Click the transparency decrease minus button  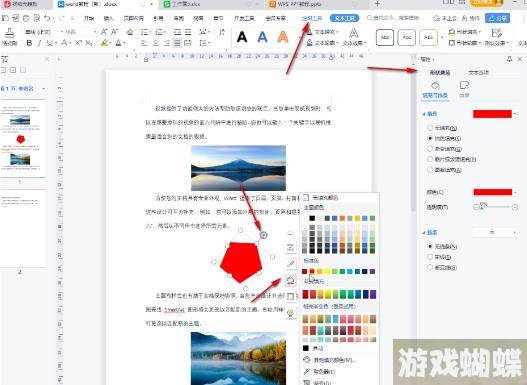point(476,207)
